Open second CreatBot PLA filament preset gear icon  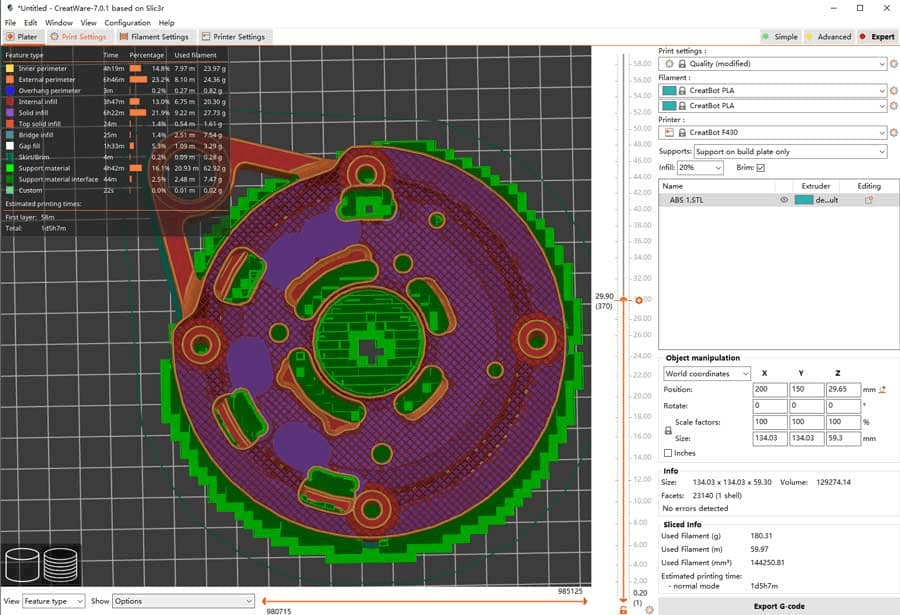pos(894,106)
